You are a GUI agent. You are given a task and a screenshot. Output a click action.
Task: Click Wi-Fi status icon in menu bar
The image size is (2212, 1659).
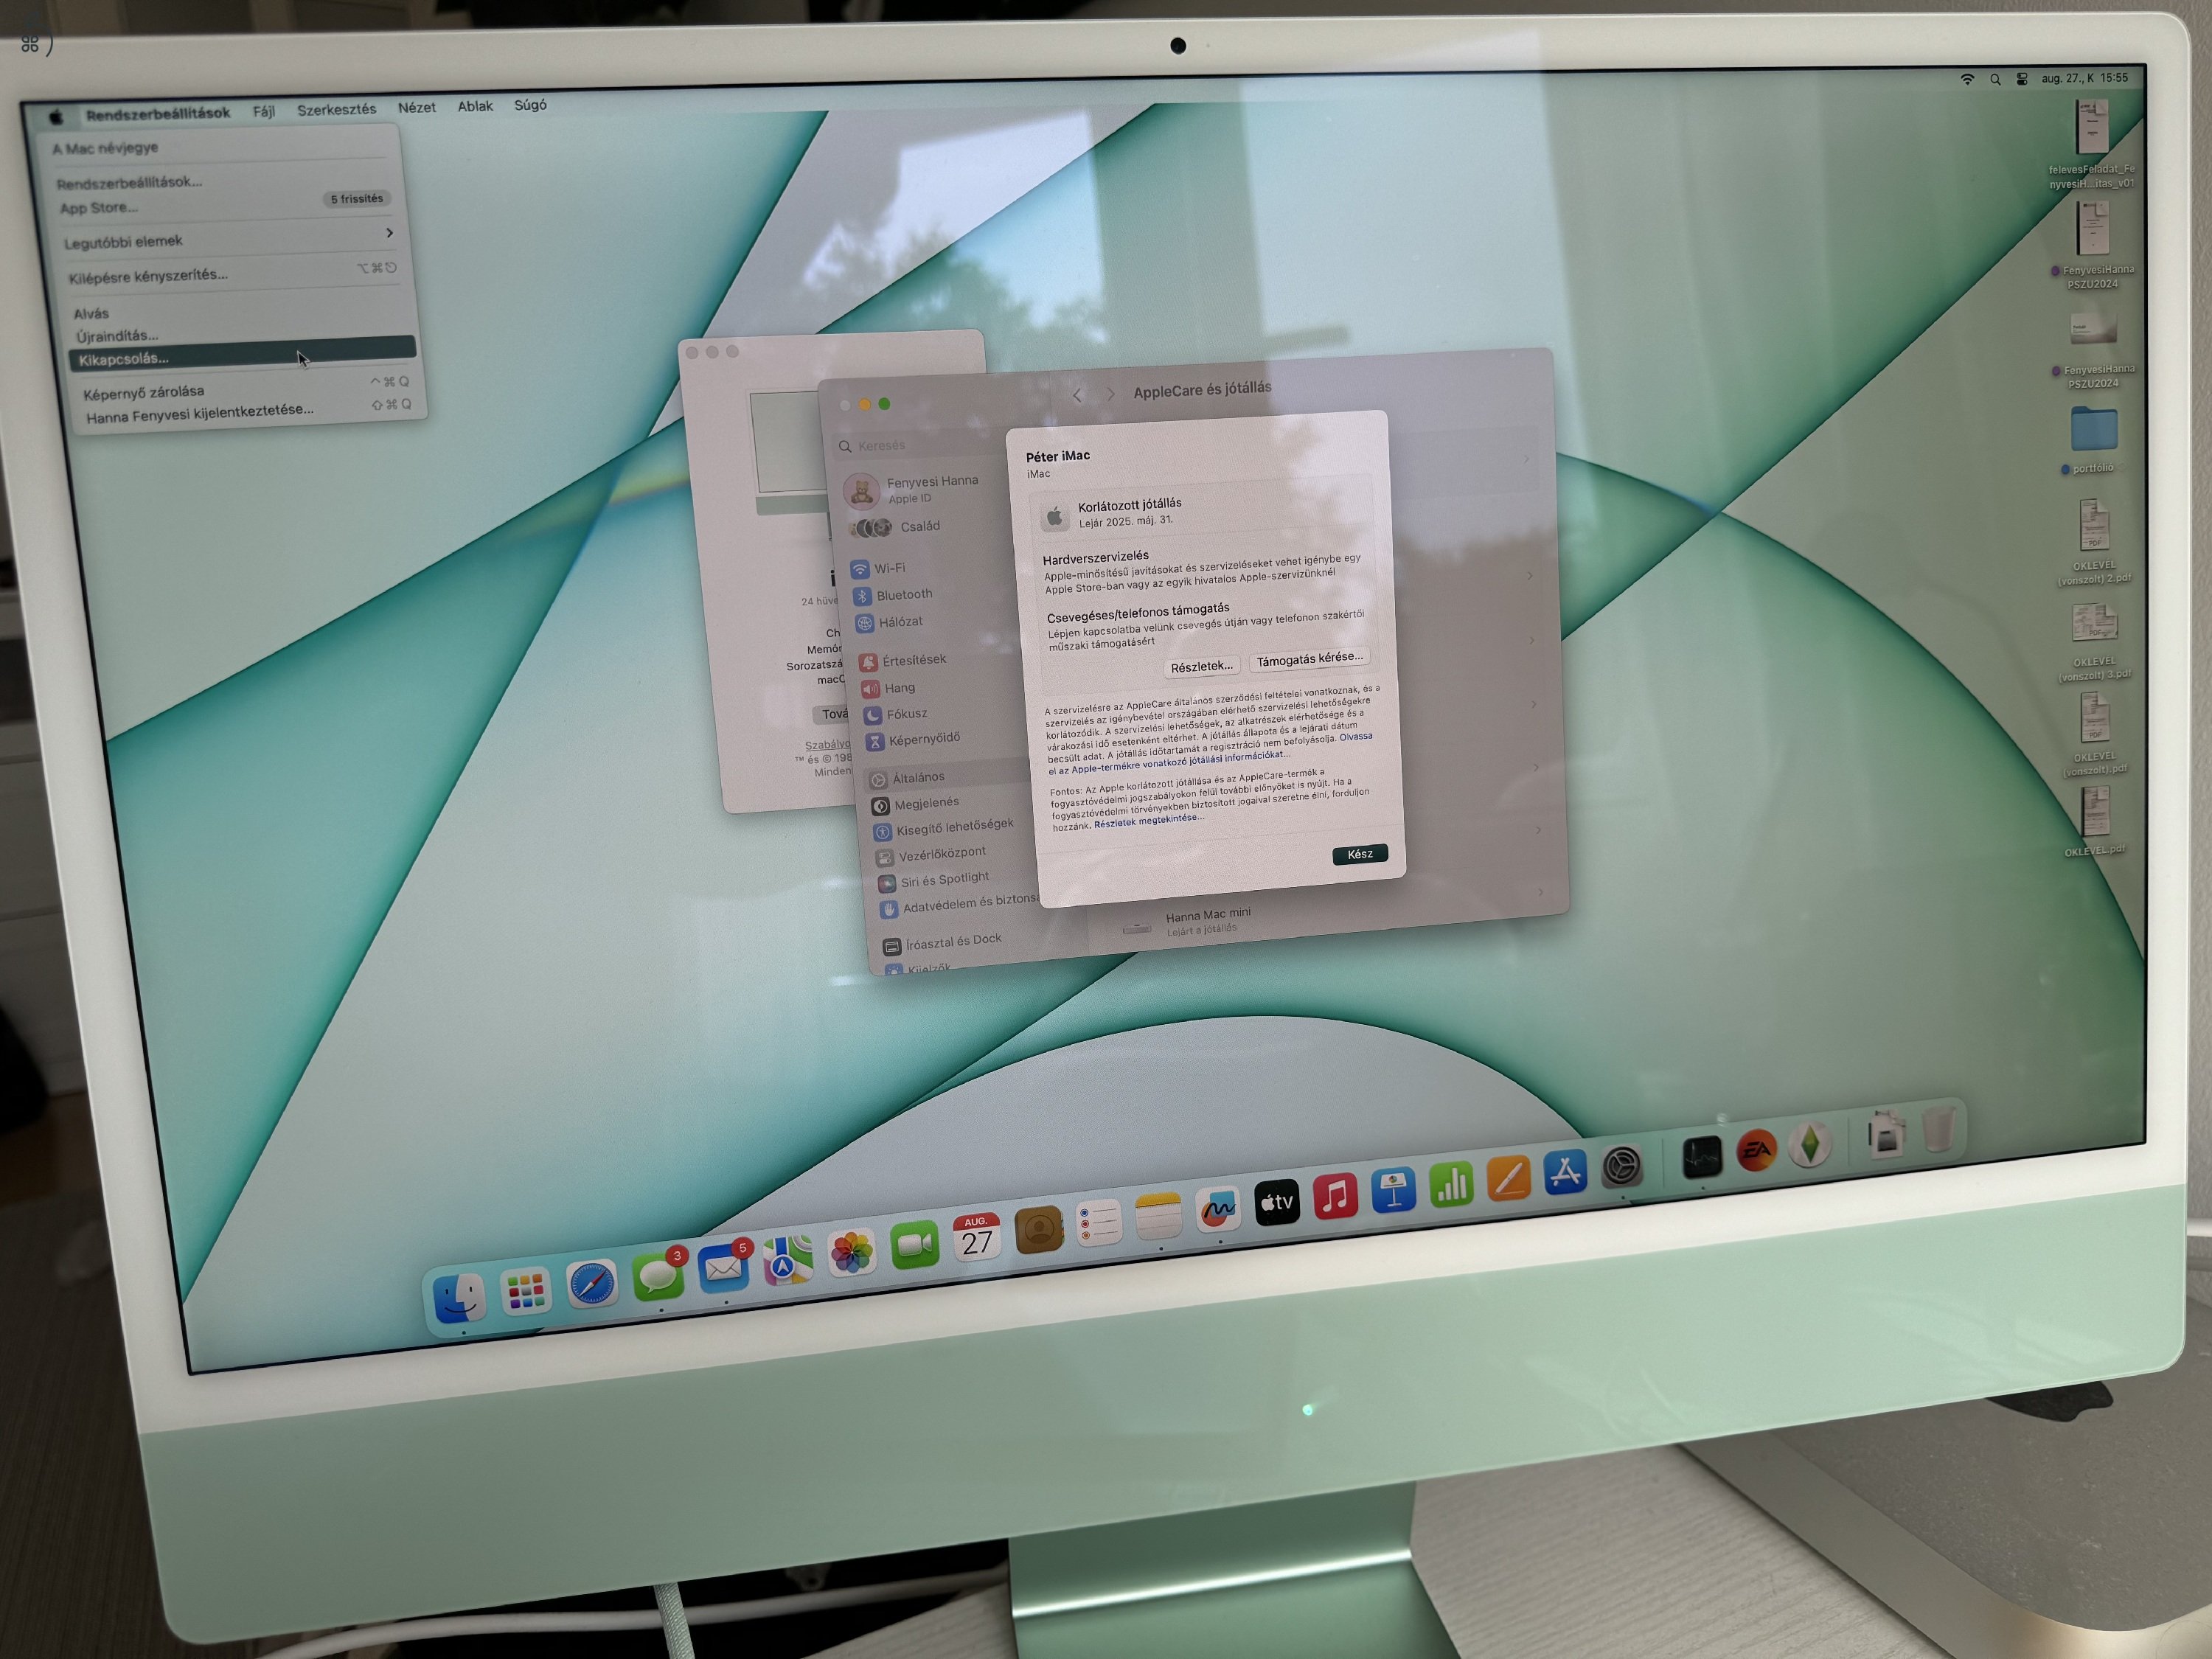tap(1967, 79)
